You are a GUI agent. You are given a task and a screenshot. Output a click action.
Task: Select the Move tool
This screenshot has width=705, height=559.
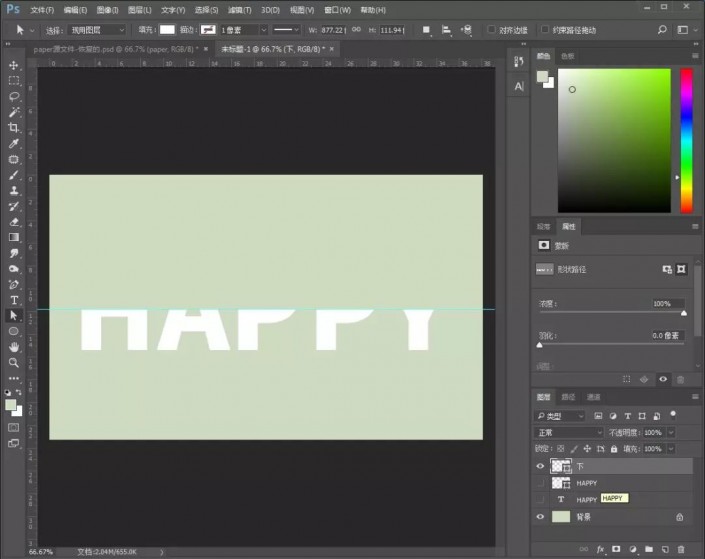[13, 65]
